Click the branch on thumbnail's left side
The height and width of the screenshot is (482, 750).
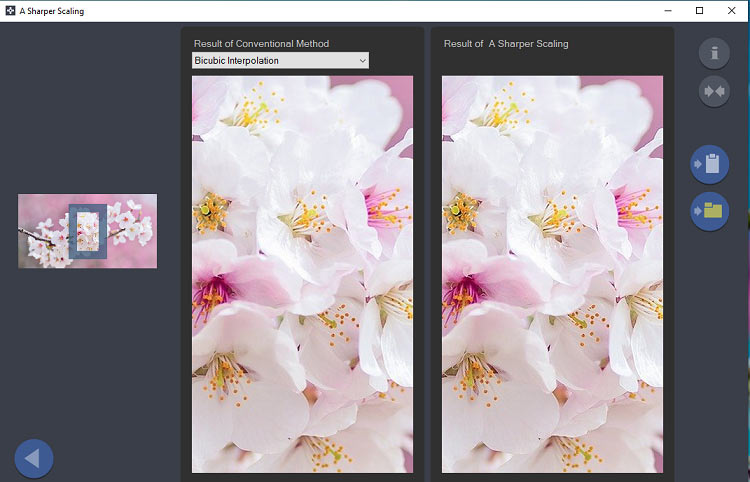point(36,237)
